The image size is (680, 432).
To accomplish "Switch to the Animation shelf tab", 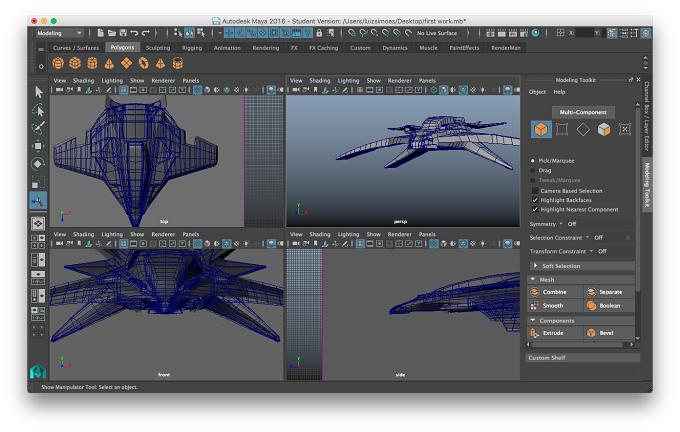I will point(227,48).
